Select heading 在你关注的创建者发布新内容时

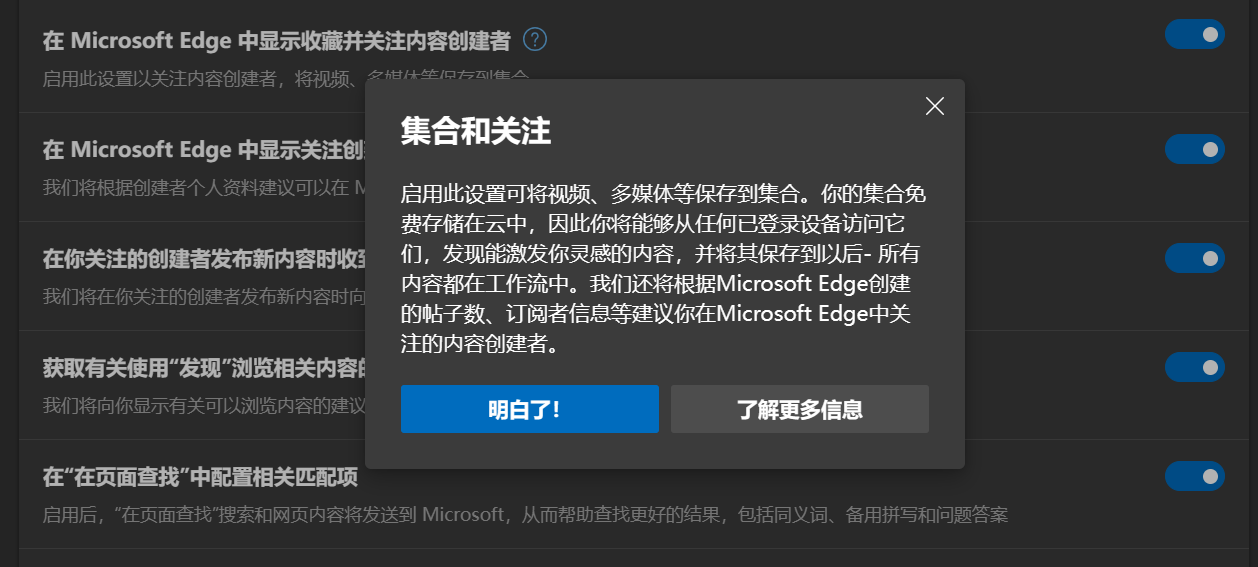204,259
